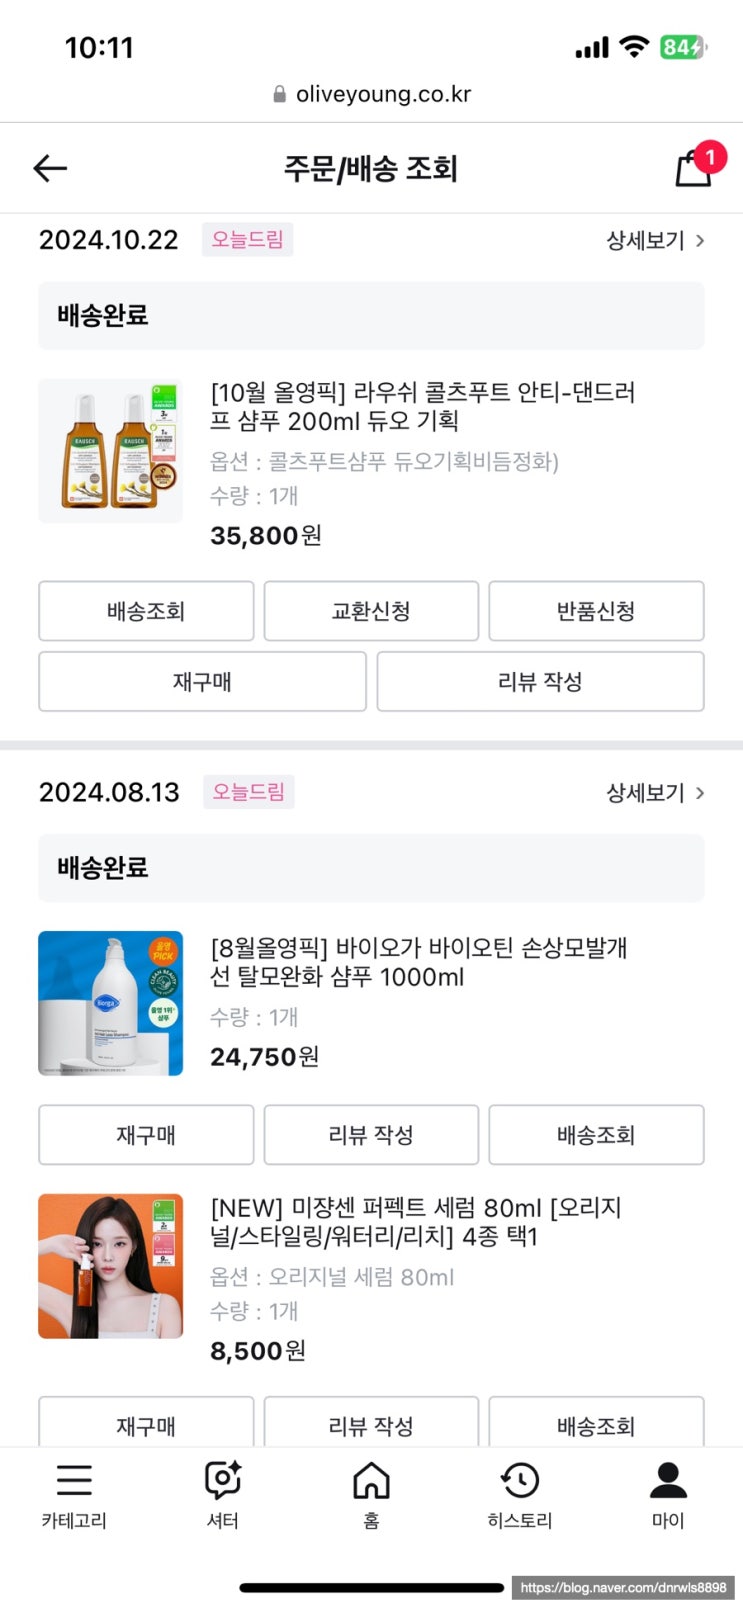This screenshot has height=1608, width=743.
Task: Tap the lock icon beside the URL
Action: click(280, 94)
